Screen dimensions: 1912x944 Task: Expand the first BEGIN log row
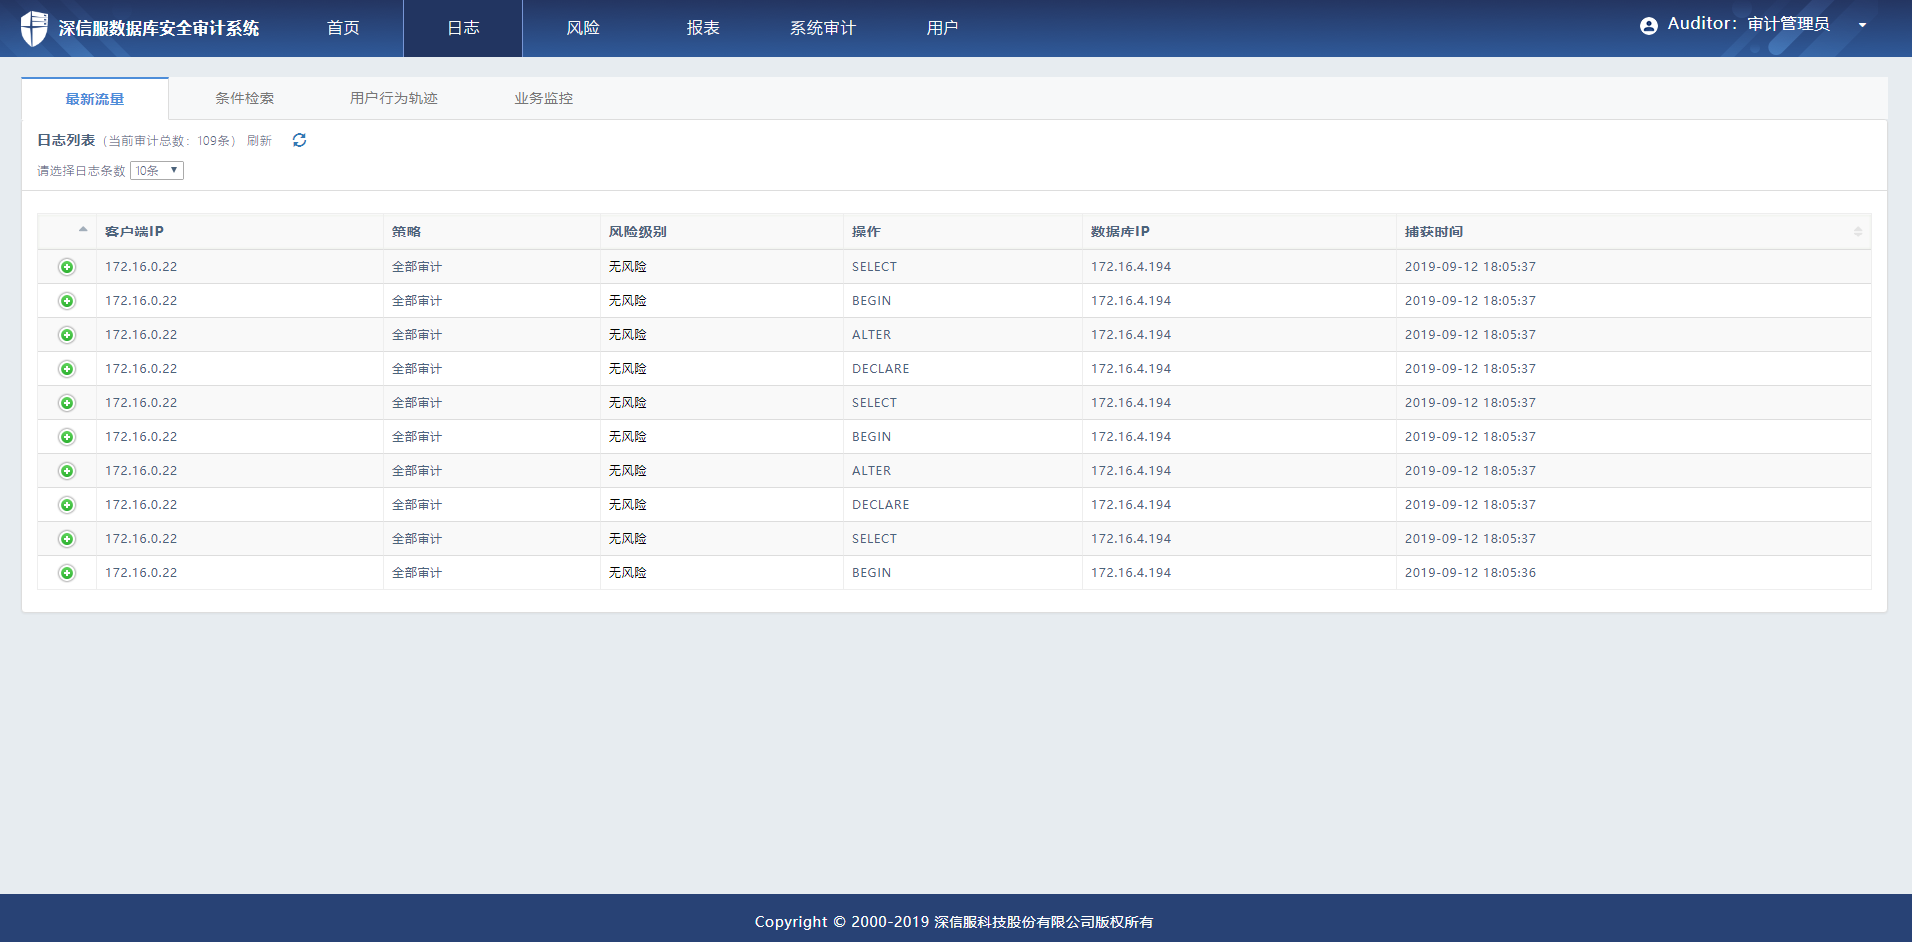point(67,301)
